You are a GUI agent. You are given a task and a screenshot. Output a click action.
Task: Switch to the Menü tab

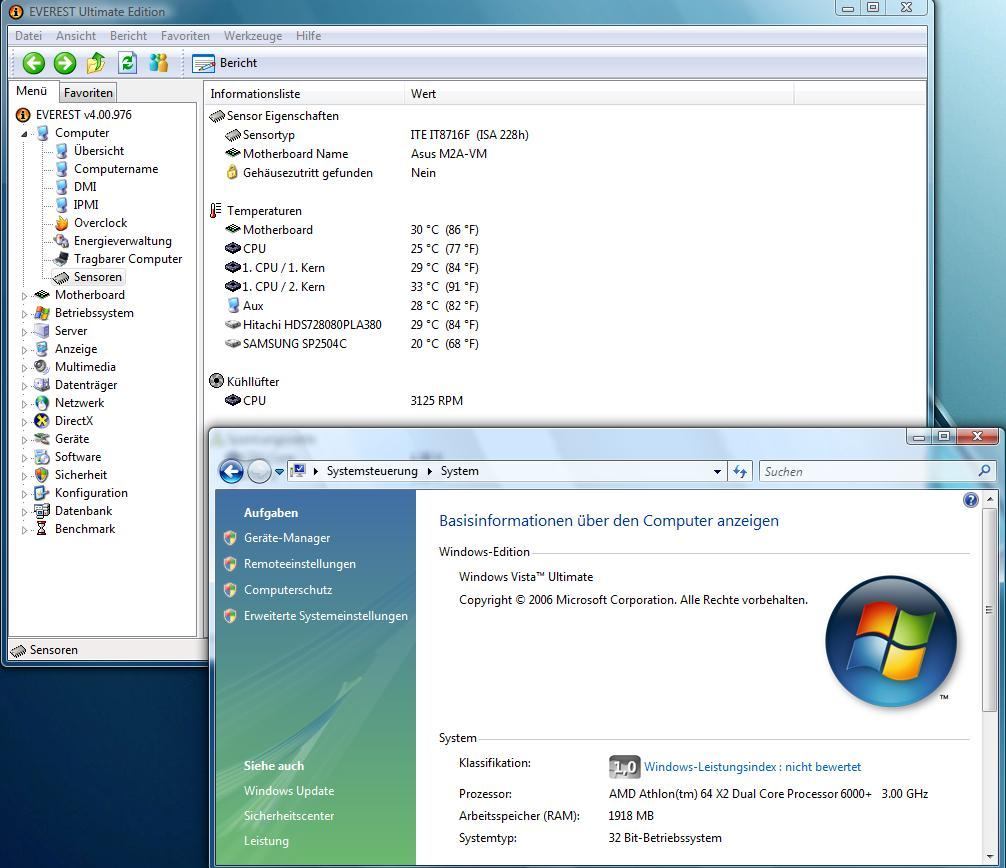pyautogui.click(x=32, y=91)
